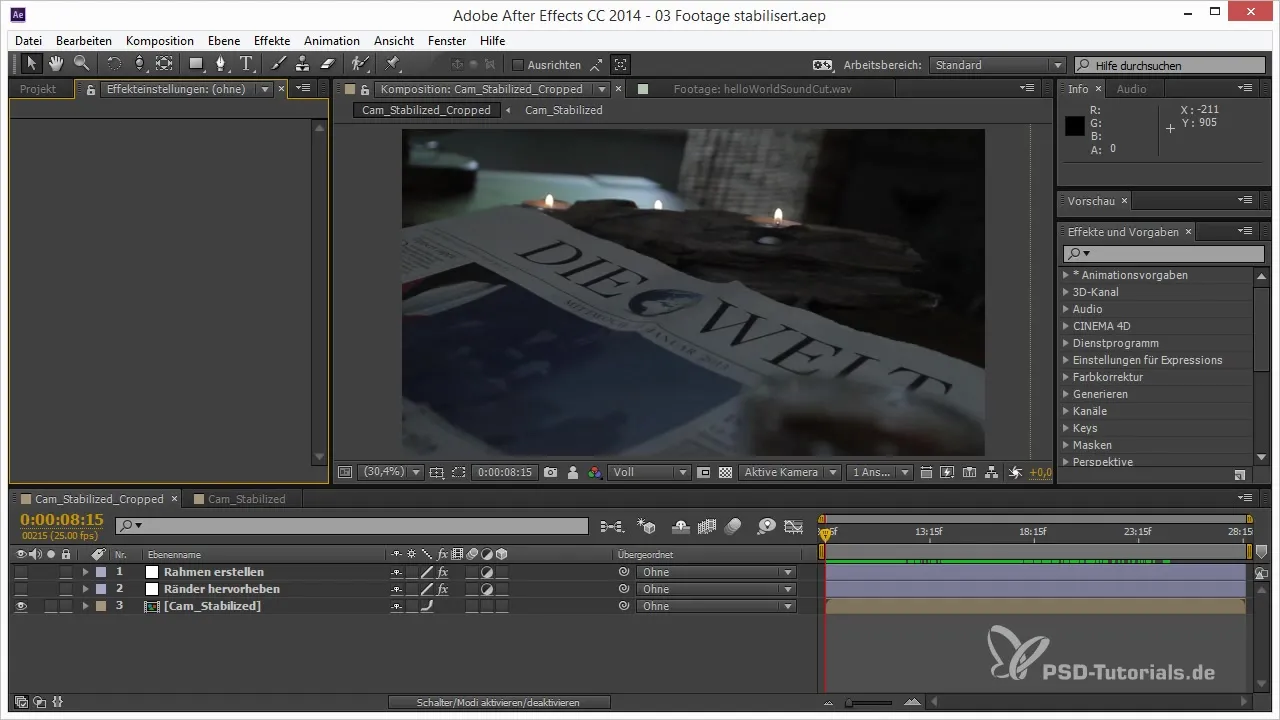
Task: Select the Pen tool
Action: coord(222,64)
